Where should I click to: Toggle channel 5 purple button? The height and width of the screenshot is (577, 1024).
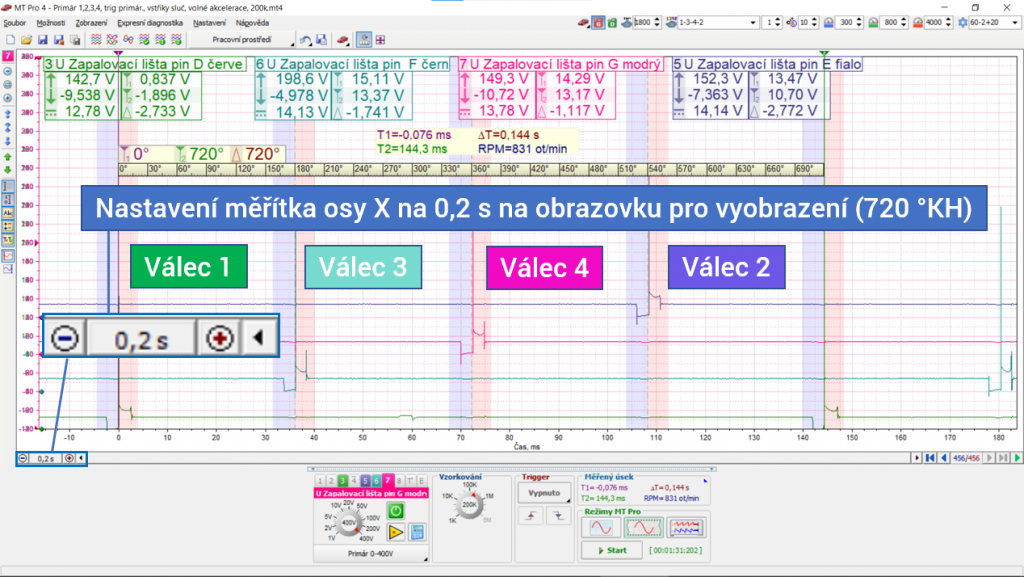(x=365, y=481)
